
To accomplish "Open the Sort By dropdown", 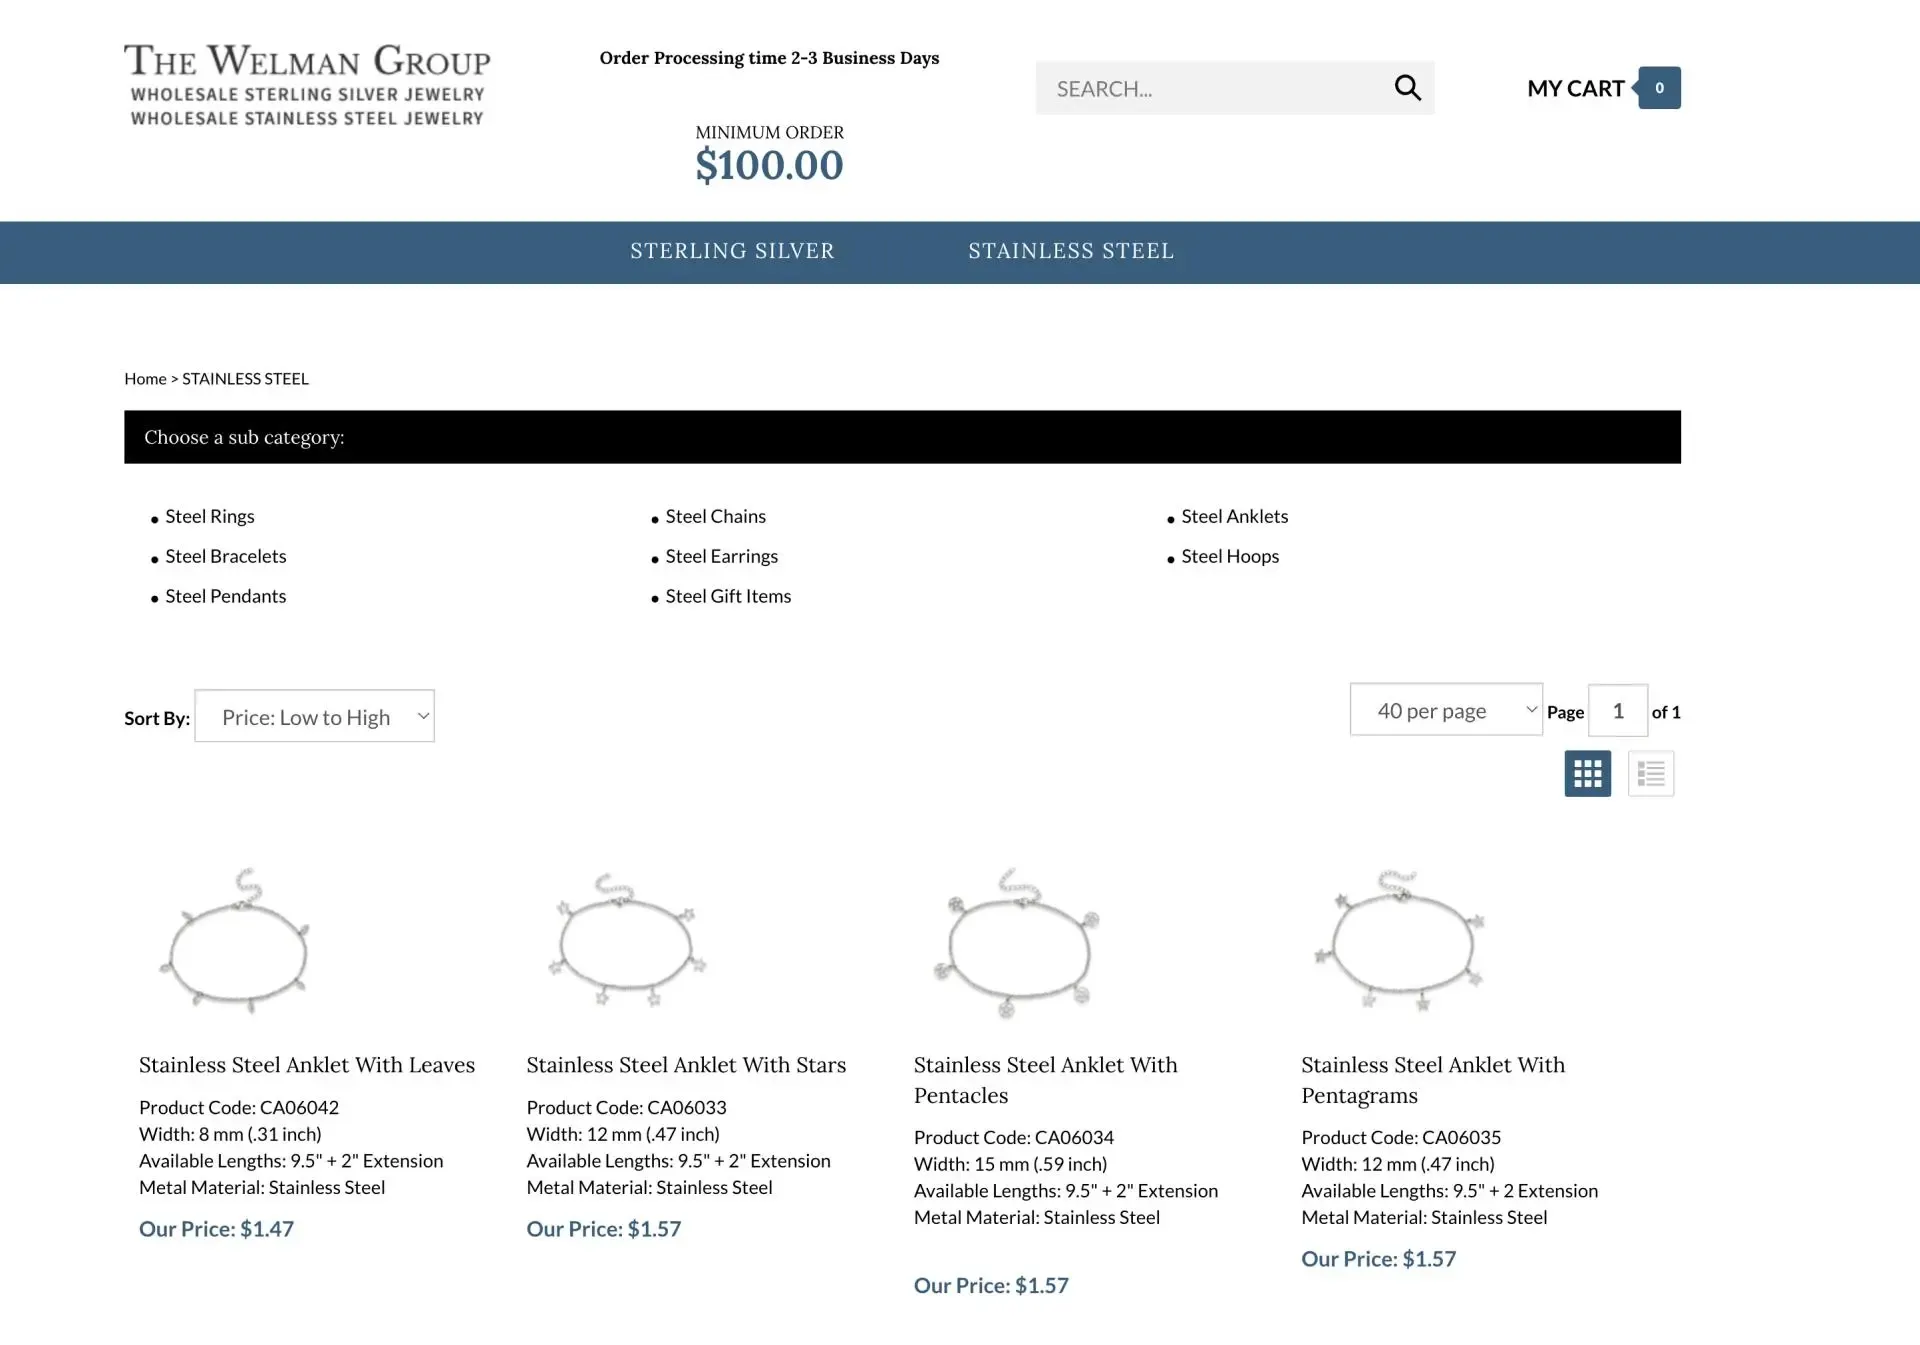I will [314, 716].
